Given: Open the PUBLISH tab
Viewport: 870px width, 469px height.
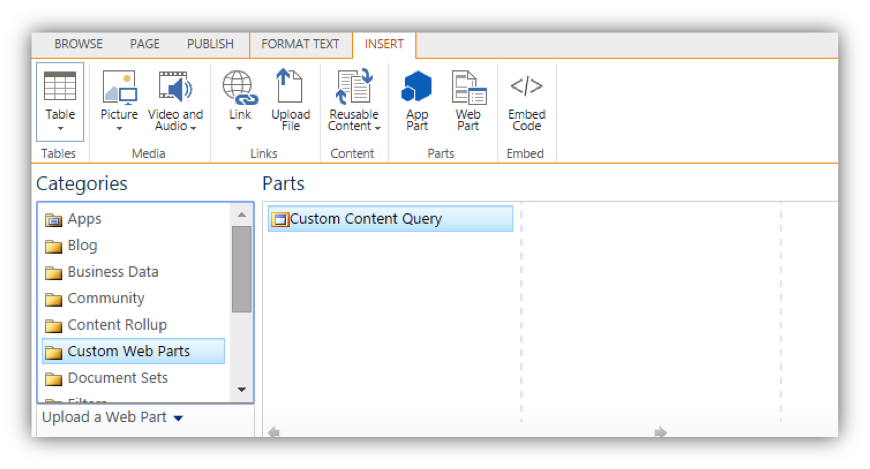Looking at the screenshot, I should pyautogui.click(x=210, y=44).
